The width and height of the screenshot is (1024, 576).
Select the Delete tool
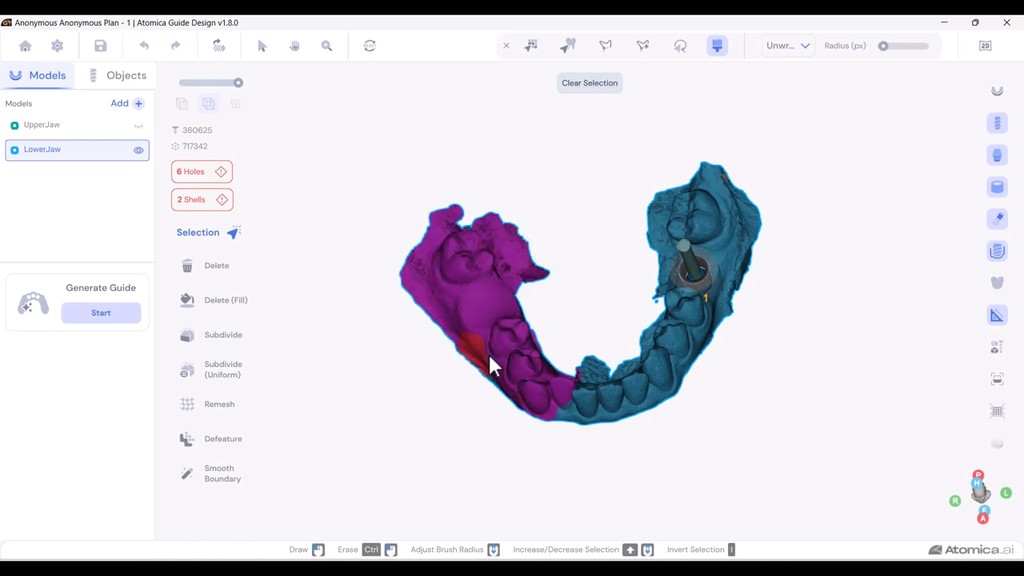point(210,266)
